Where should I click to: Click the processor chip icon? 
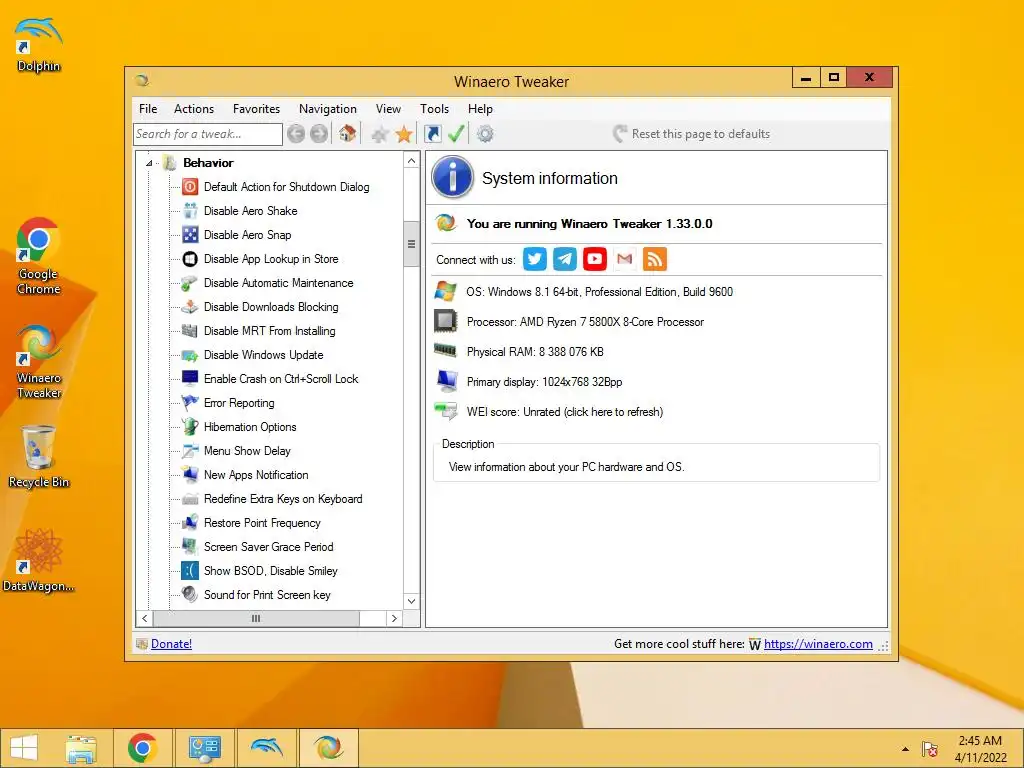(x=446, y=321)
